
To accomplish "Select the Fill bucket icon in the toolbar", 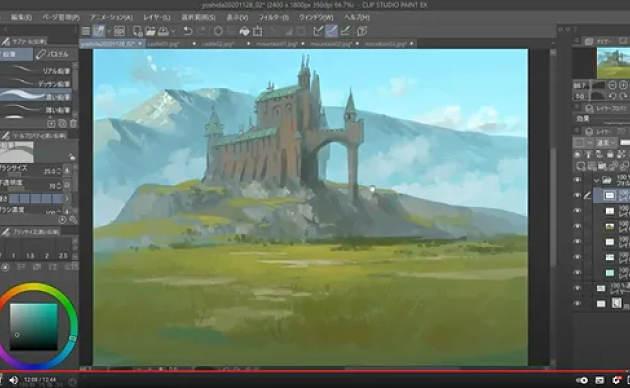I will coord(244,31).
